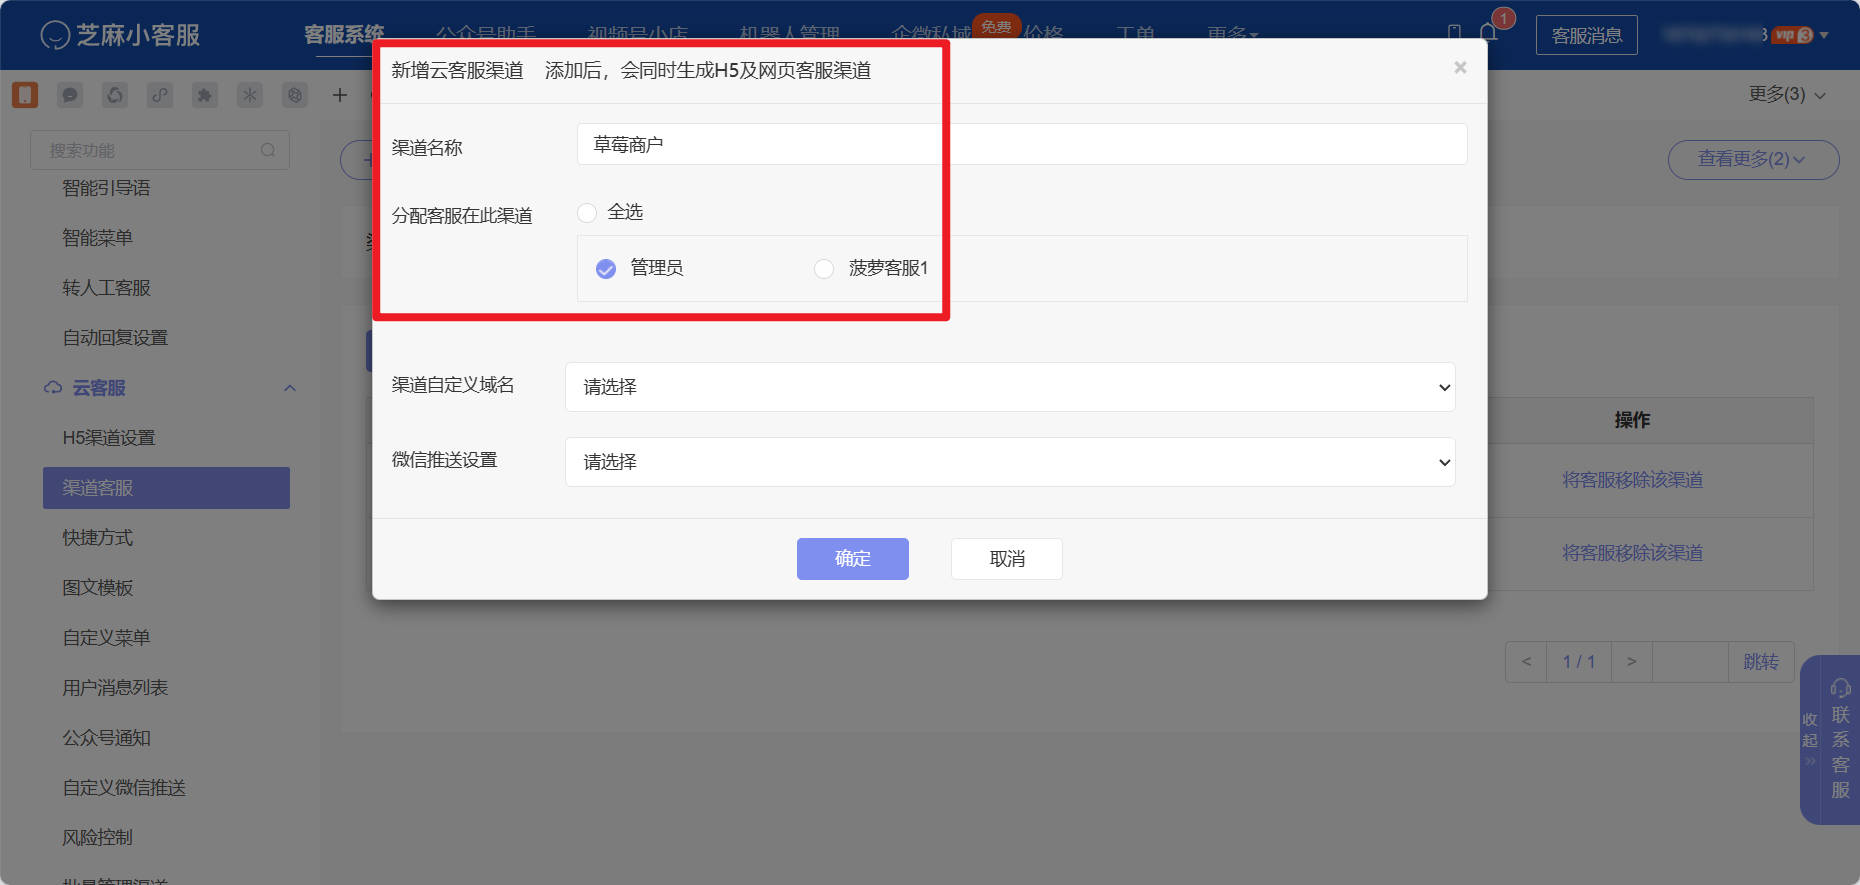Click the page number jump input box
Screen dimensions: 1860x885
pyautogui.click(x=1690, y=662)
